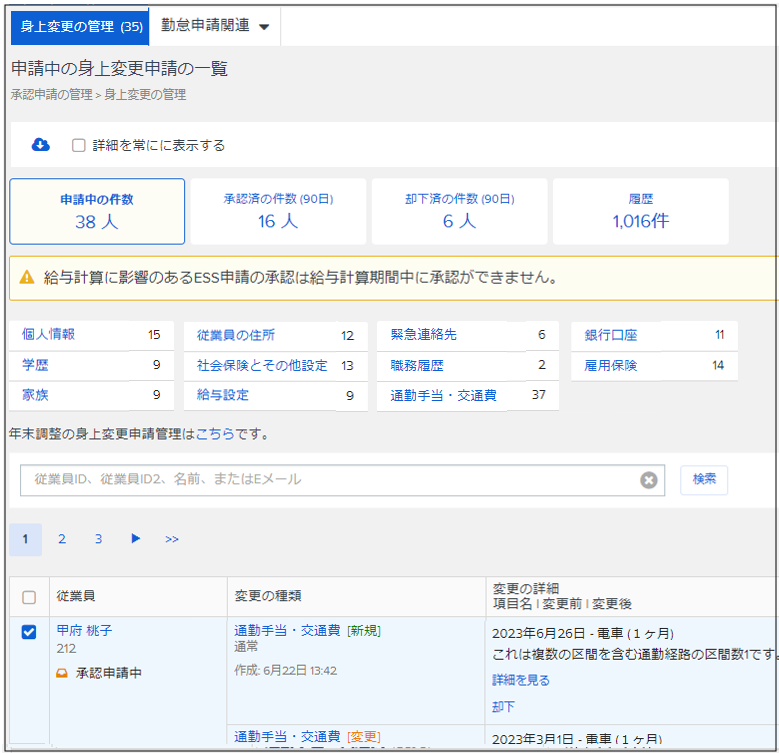Enable 詳細を常にに表示する checkbox
Viewport: 779px width, 753px height.
pyautogui.click(x=78, y=145)
